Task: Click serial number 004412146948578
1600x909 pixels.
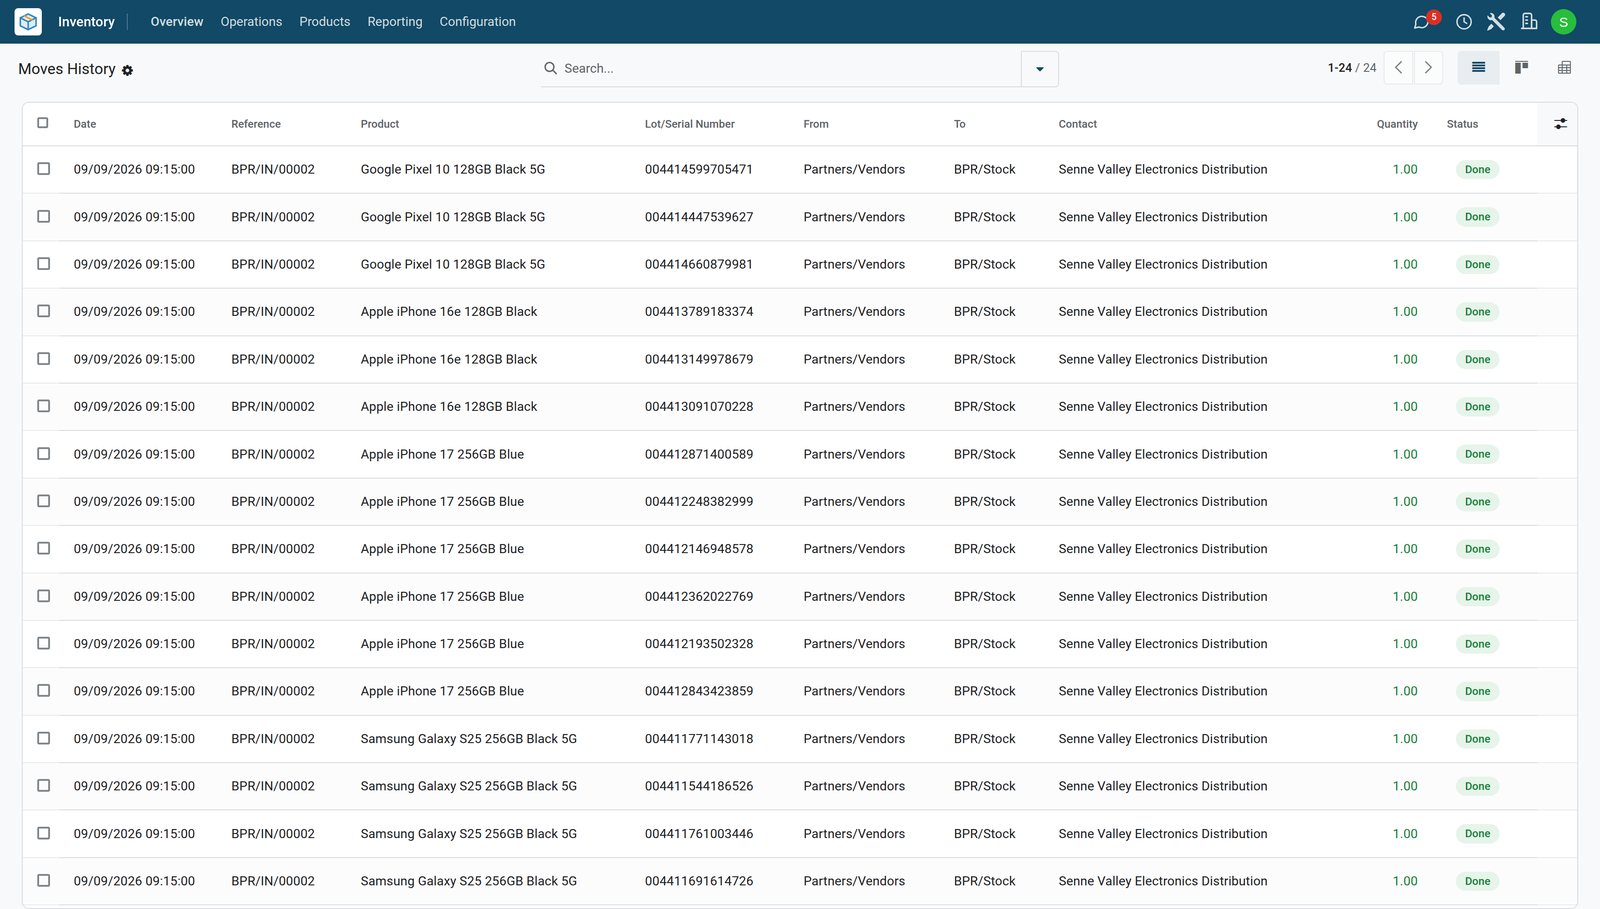Action: (699, 549)
